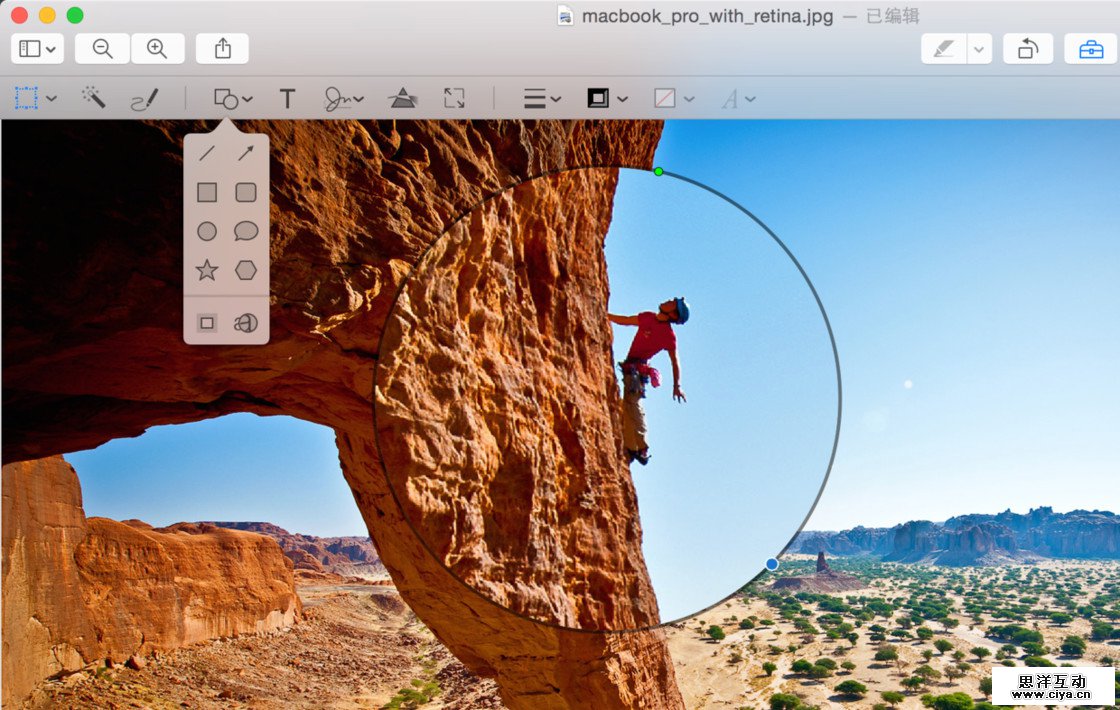The height and width of the screenshot is (710, 1120).
Task: Choose the speech bubble shape
Action: [245, 231]
